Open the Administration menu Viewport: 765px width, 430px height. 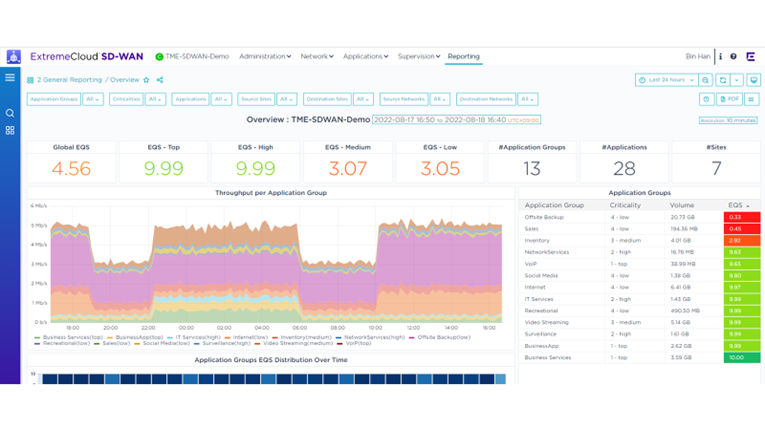click(x=265, y=57)
